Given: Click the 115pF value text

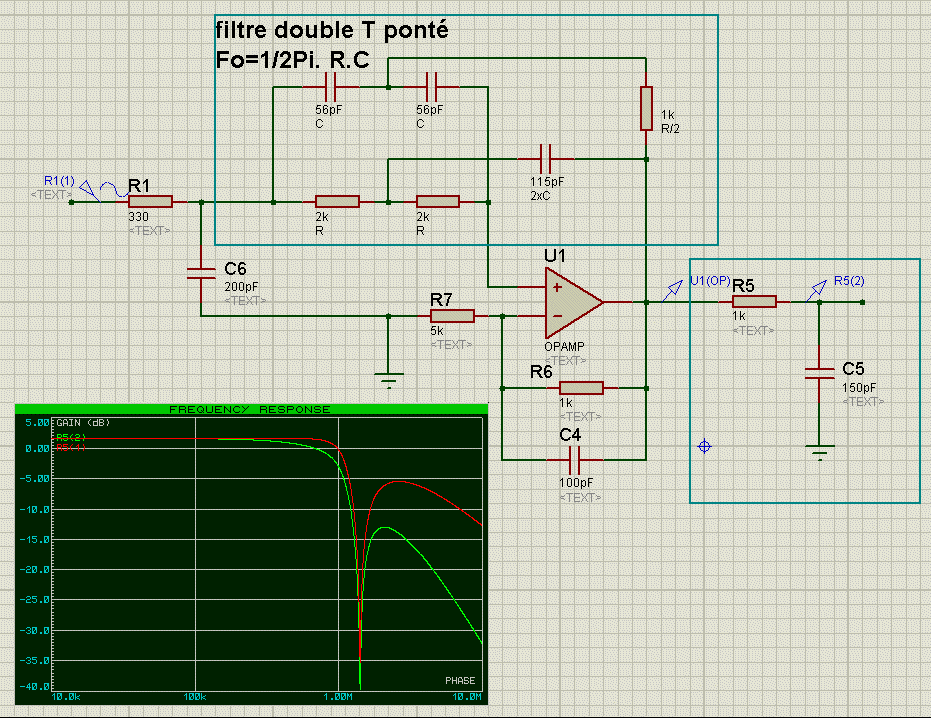Looking at the screenshot, I should [547, 182].
